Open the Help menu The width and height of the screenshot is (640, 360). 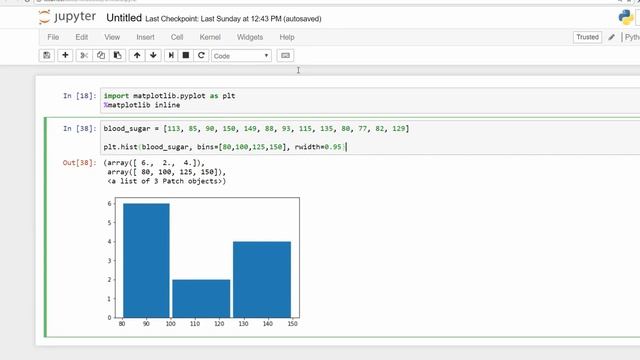(x=287, y=37)
